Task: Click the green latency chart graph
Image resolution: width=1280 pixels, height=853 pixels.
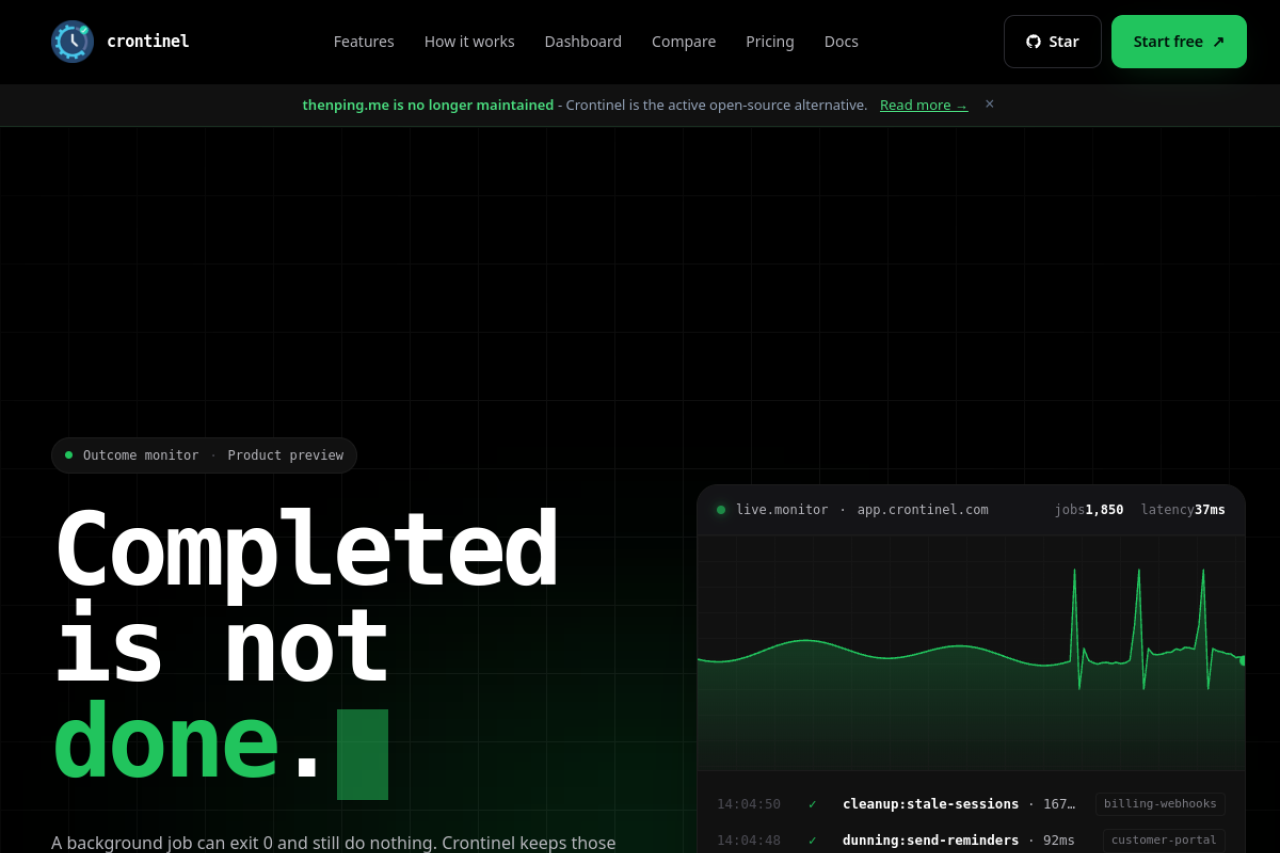Action: [971, 652]
